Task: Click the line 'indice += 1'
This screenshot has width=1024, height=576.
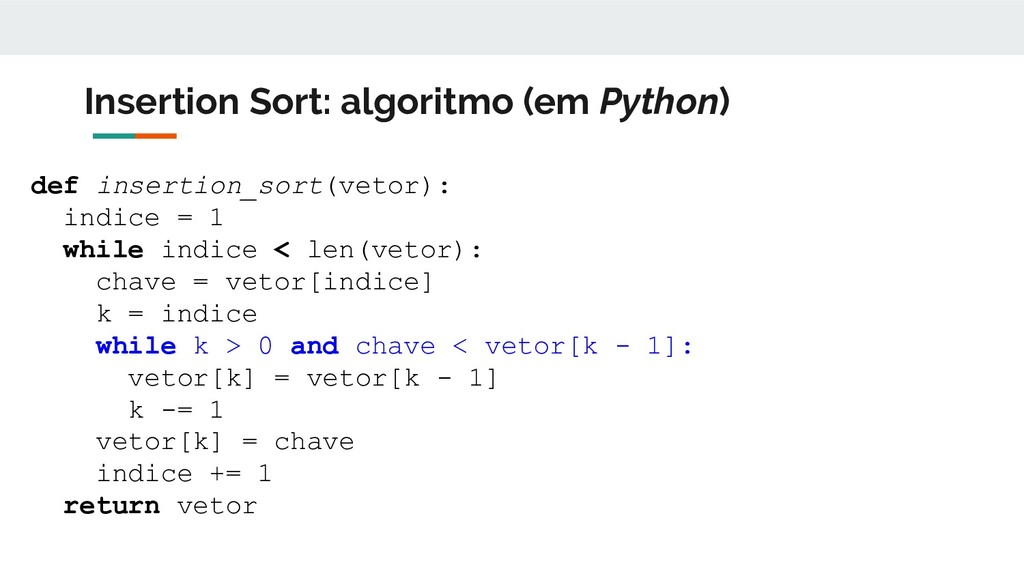Action: 184,473
